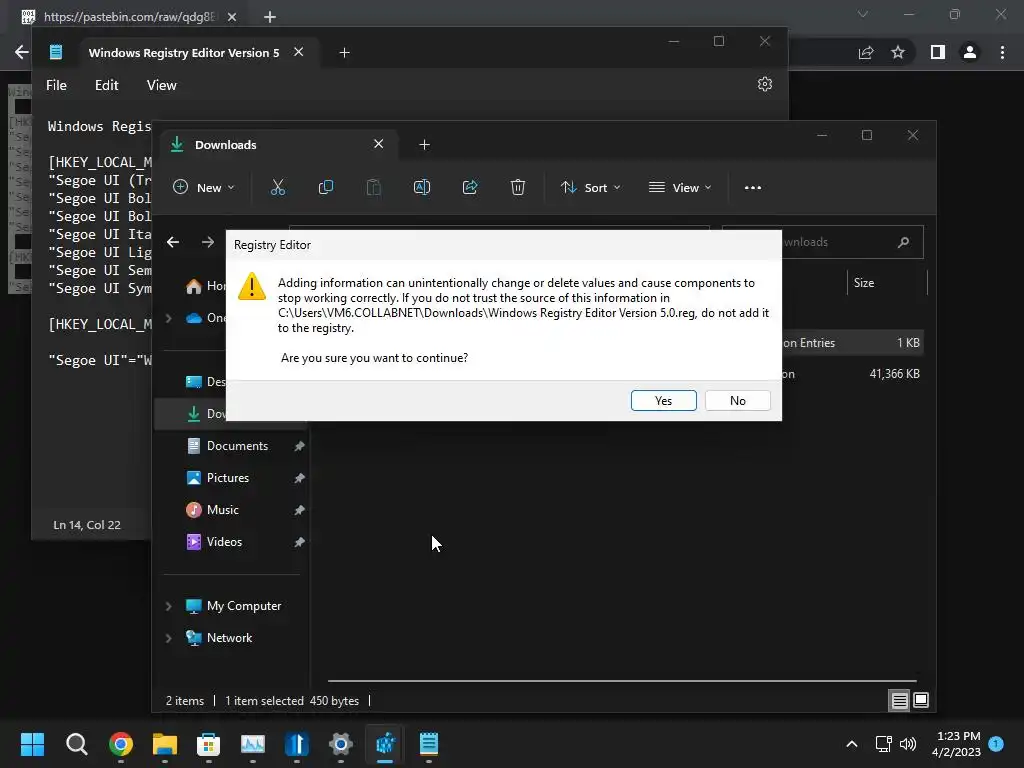Click the pin icon beside Music
This screenshot has width=1024, height=768.
pyautogui.click(x=299, y=510)
